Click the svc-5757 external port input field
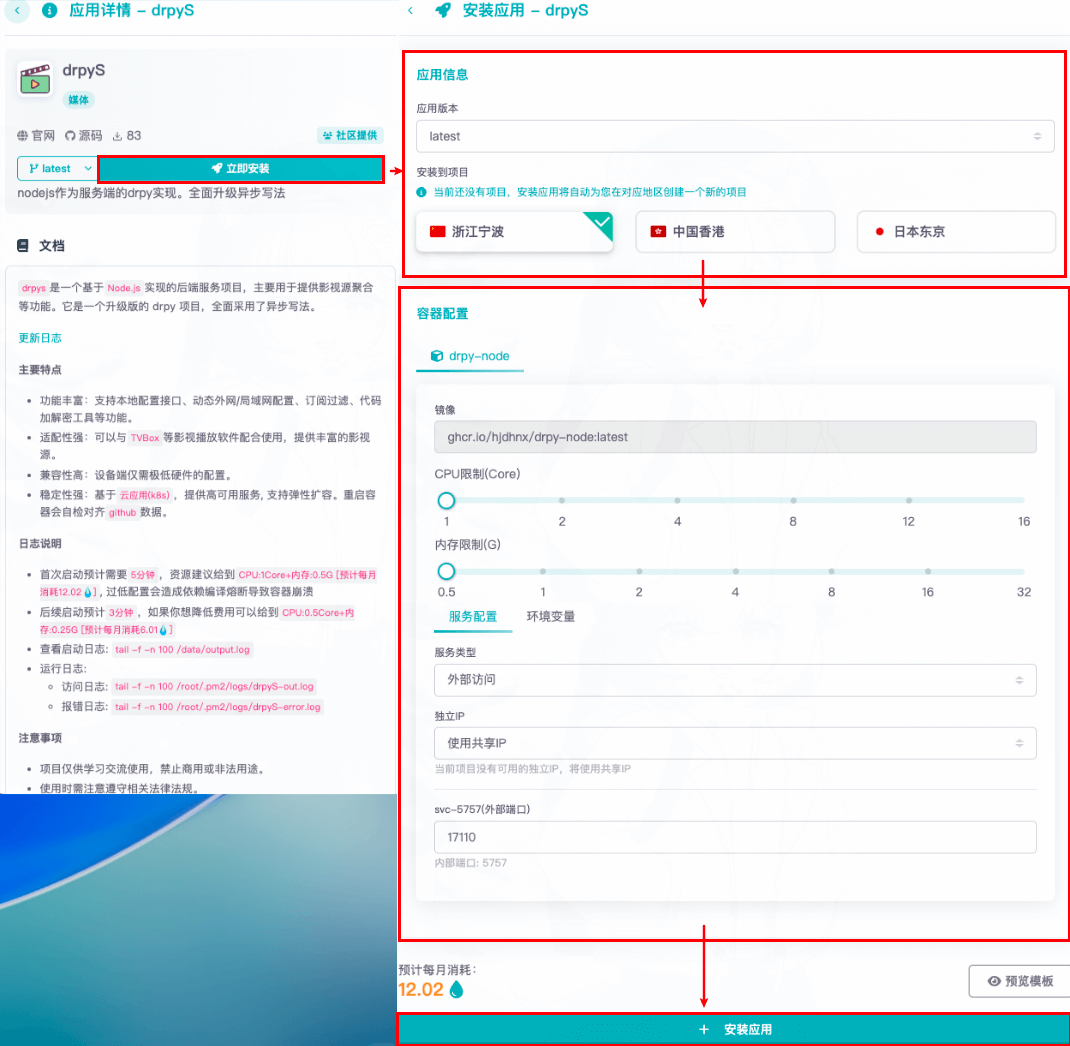 pyautogui.click(x=735, y=837)
